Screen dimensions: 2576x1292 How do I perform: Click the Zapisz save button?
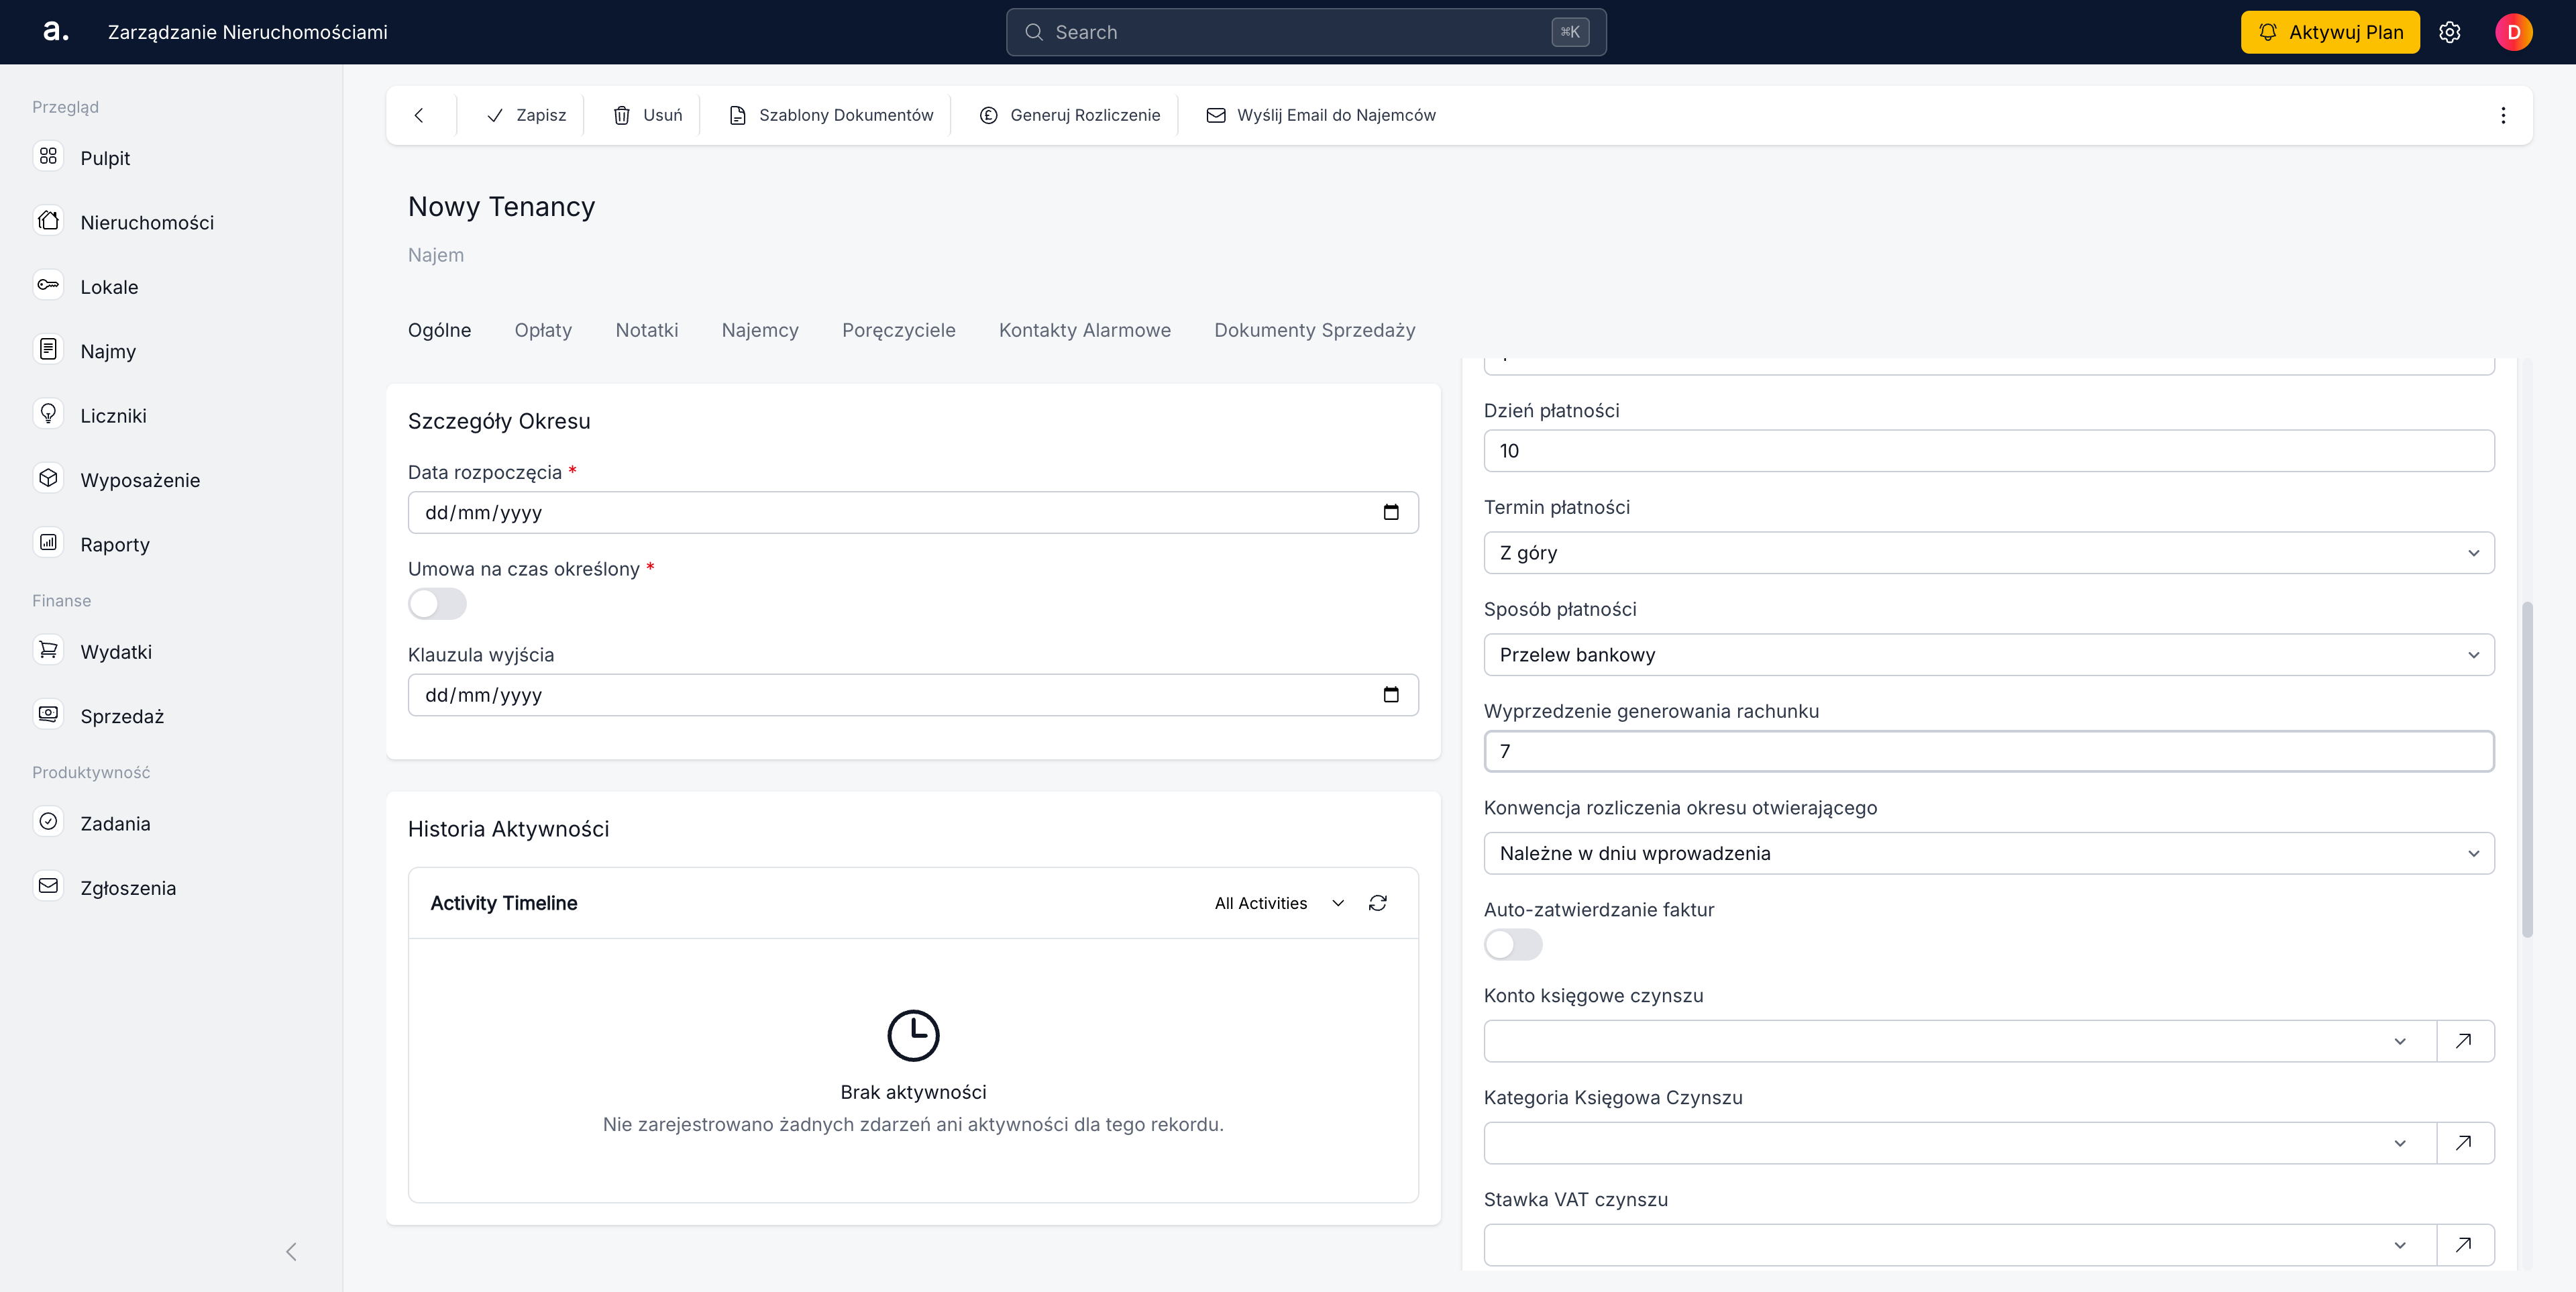pyautogui.click(x=526, y=115)
